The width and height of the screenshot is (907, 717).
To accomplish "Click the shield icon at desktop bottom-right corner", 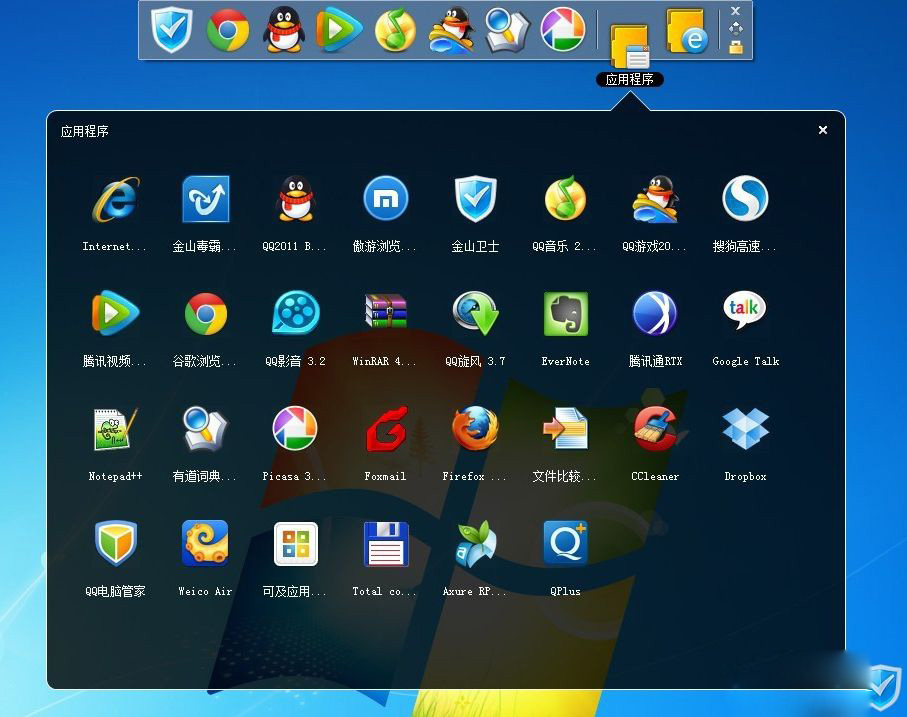I will pos(883,687).
